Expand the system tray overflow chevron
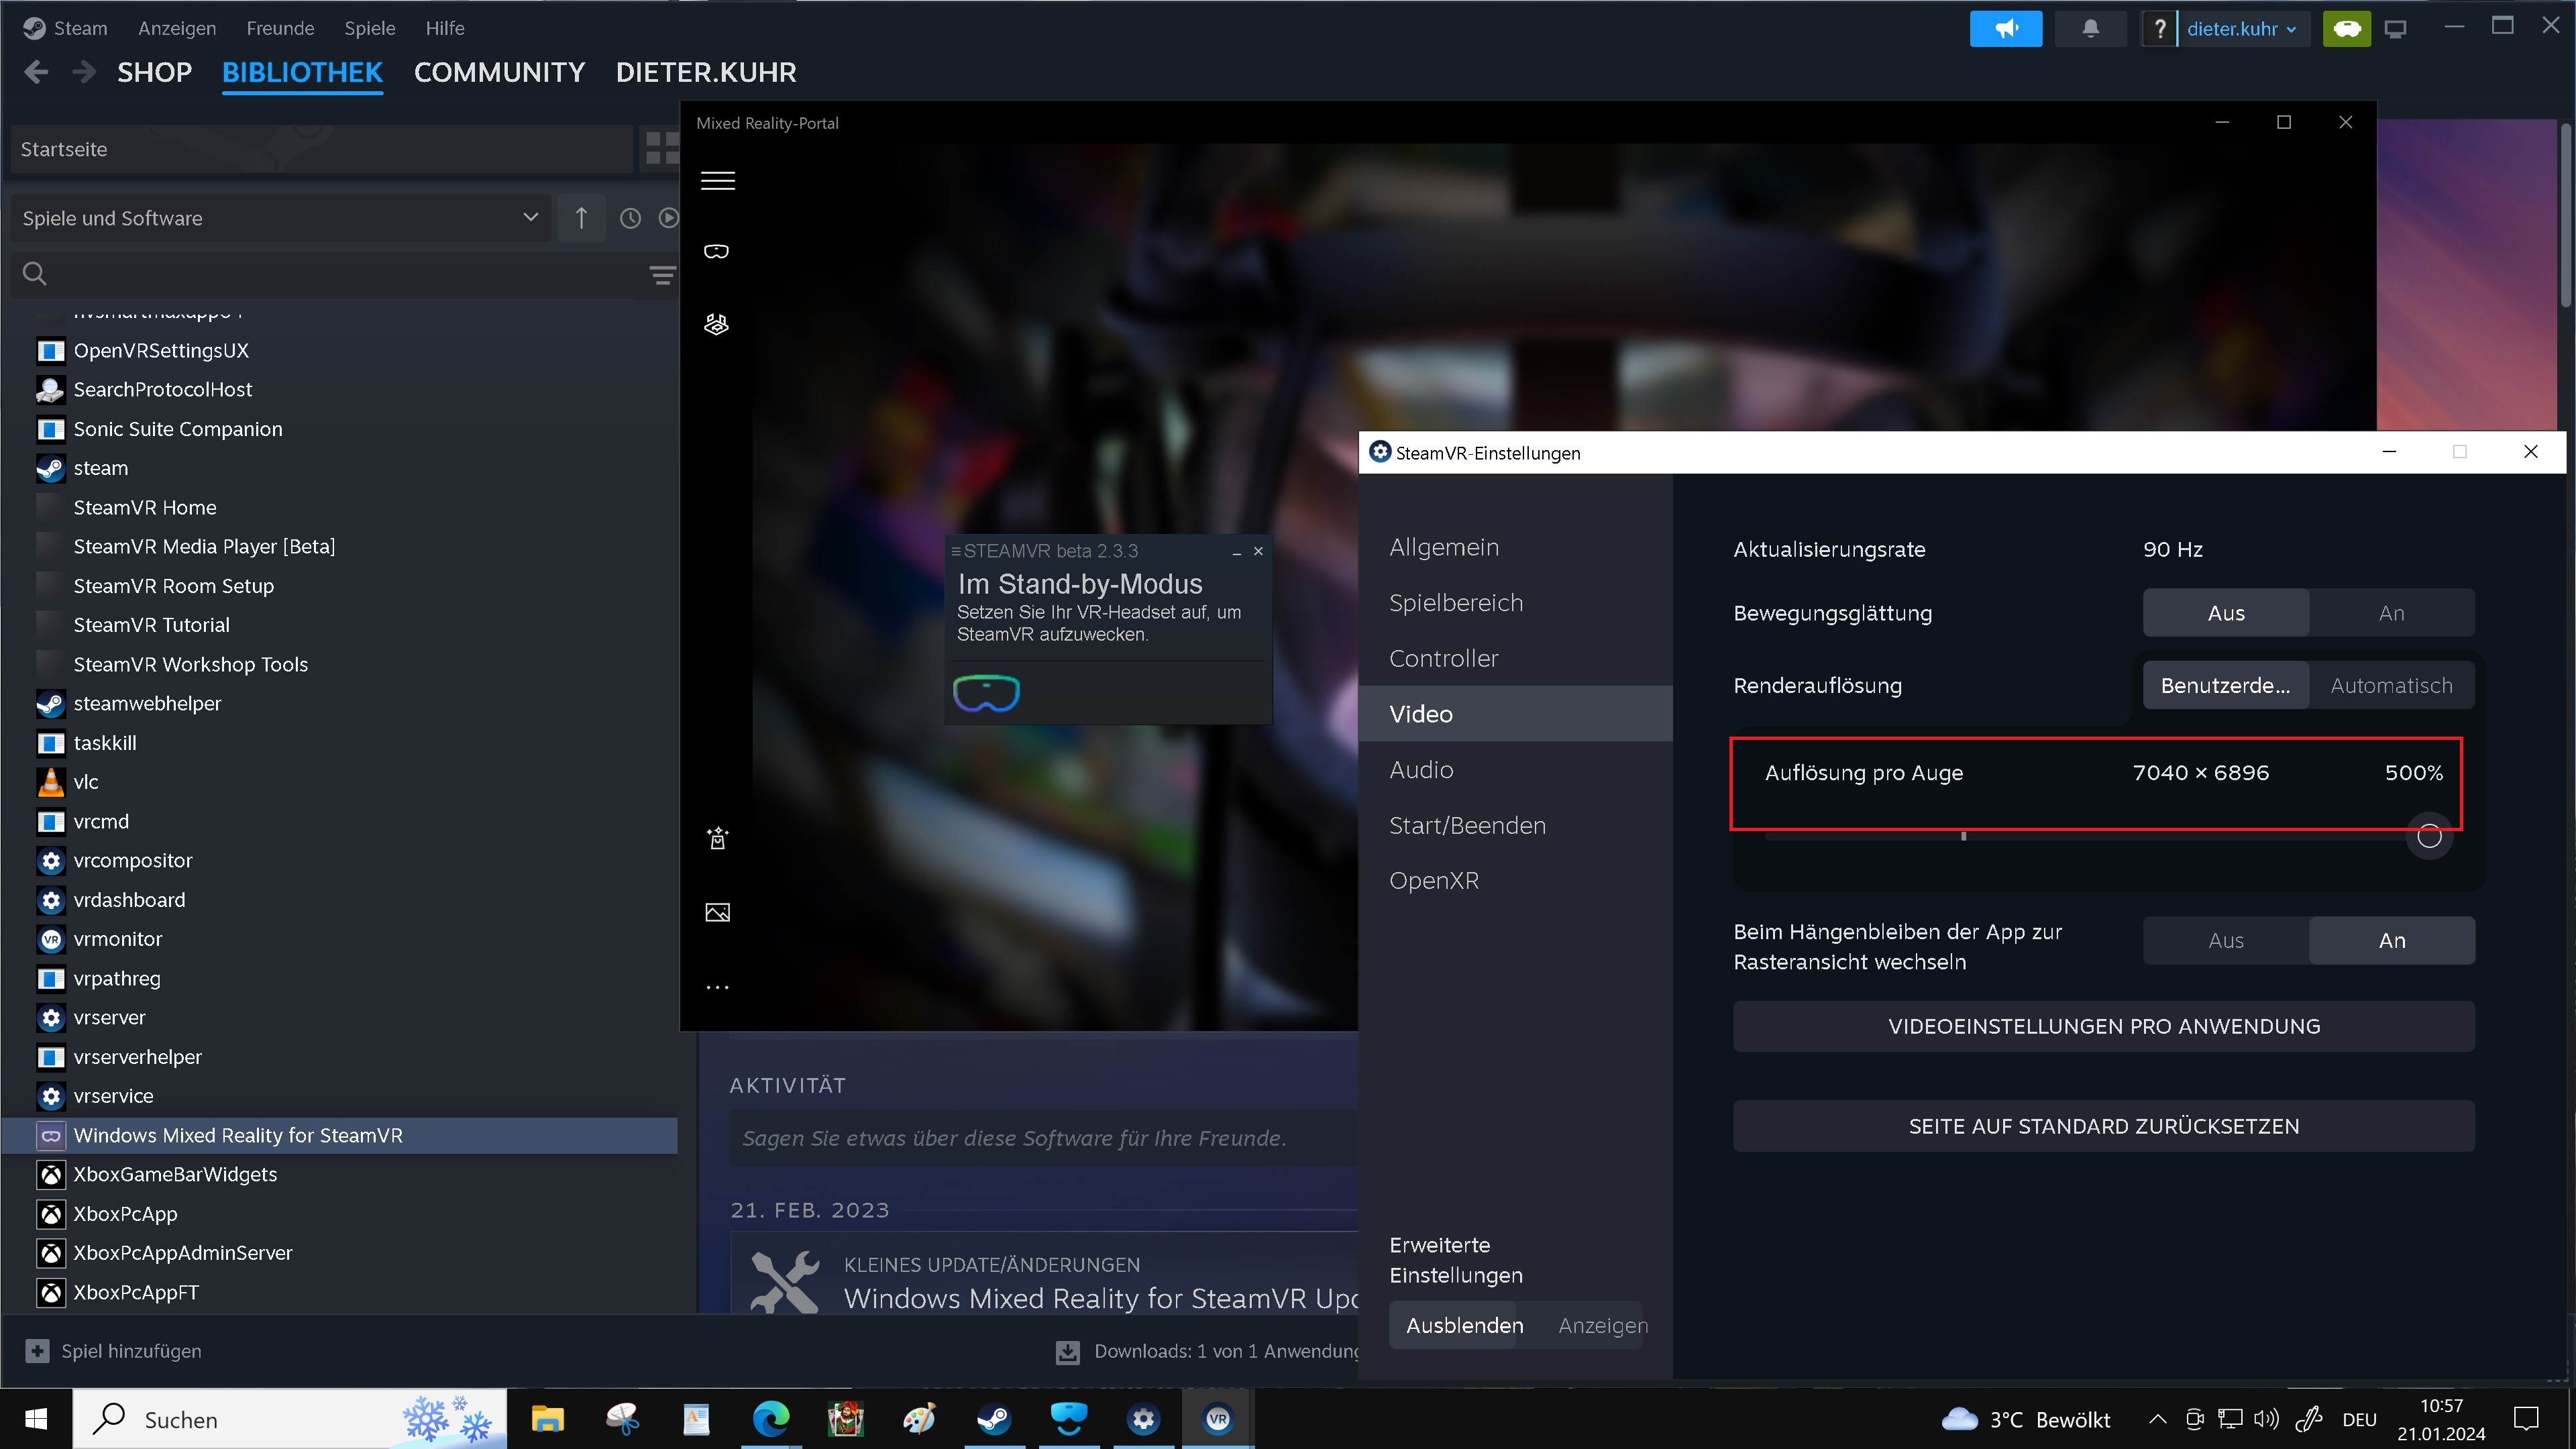 click(2158, 1419)
